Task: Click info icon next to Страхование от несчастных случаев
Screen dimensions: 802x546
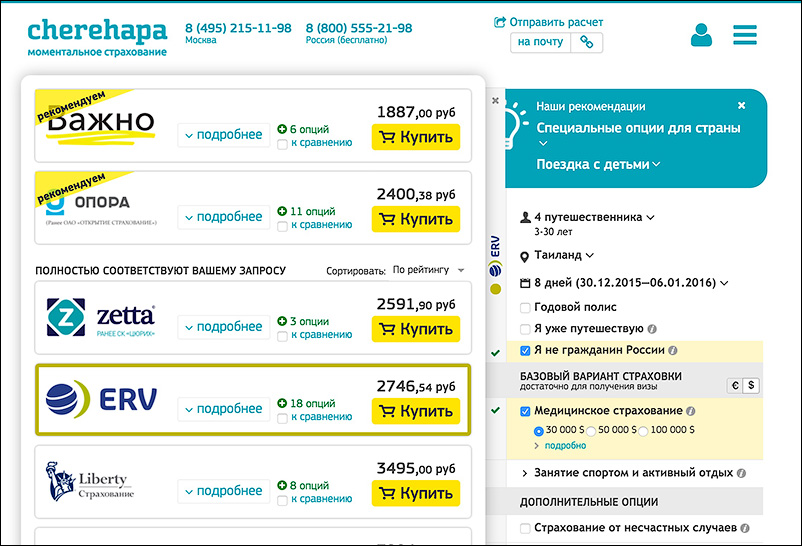Action: (745, 528)
